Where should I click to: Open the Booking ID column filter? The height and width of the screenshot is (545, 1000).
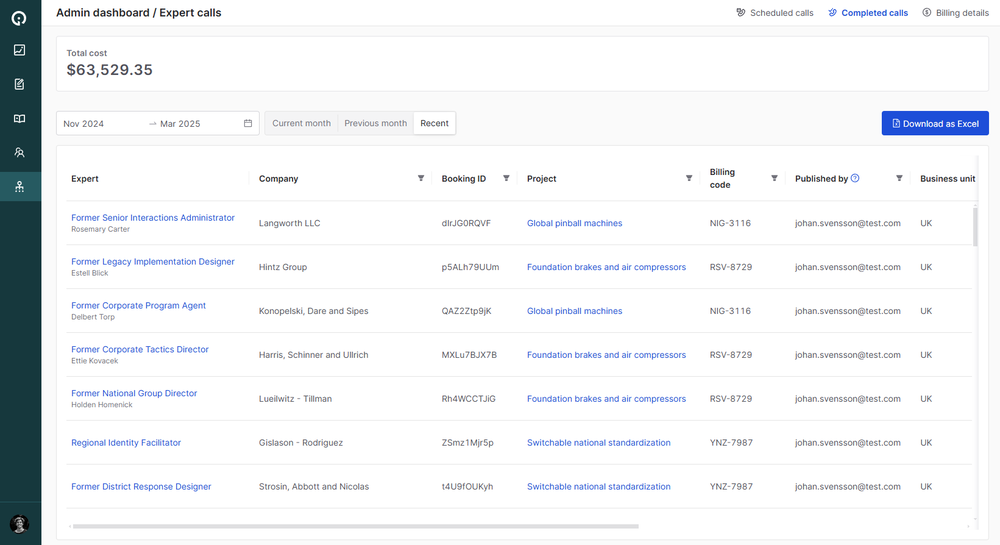tap(506, 178)
